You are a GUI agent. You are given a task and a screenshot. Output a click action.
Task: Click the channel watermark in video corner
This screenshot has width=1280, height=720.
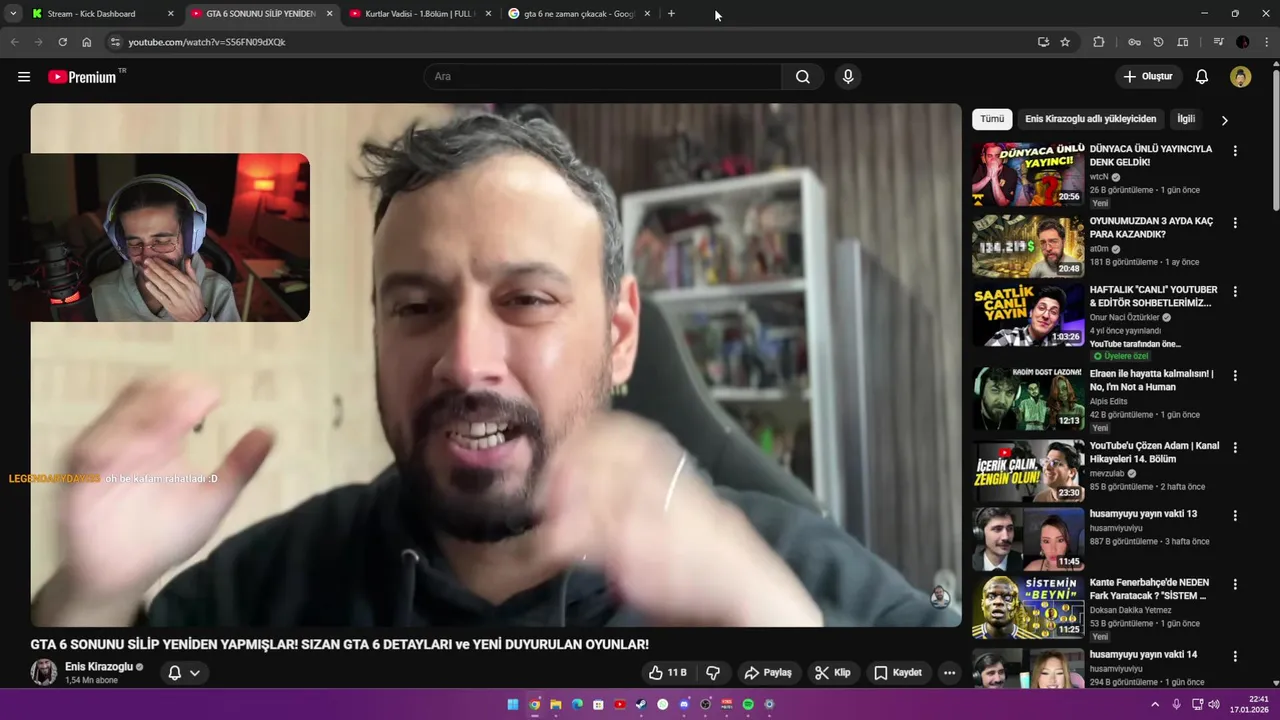940,597
